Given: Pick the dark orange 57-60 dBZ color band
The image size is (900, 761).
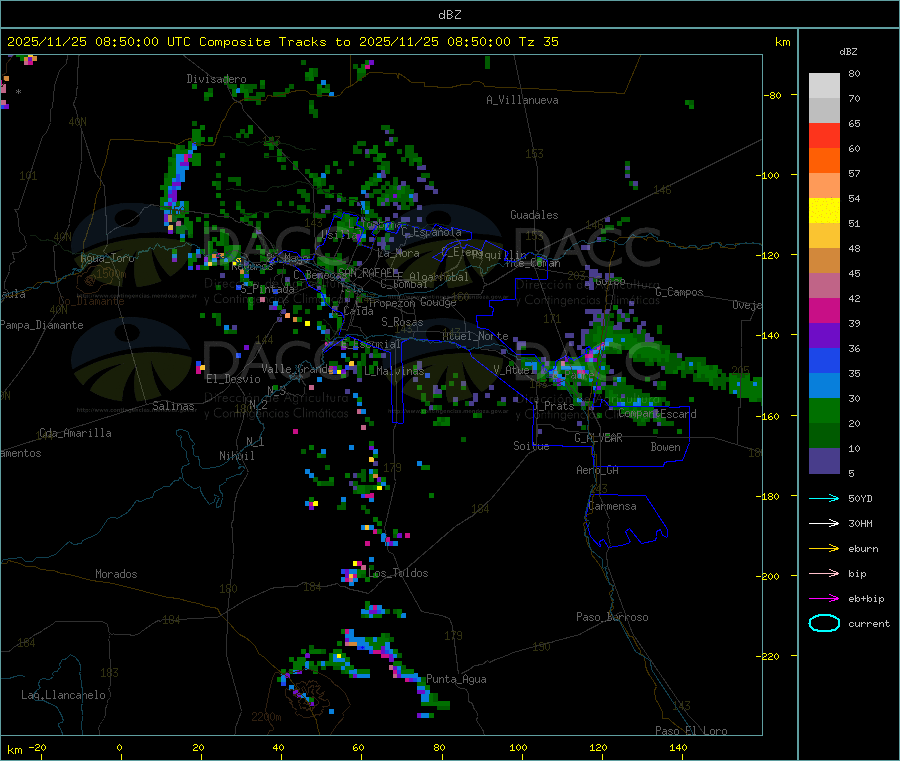Looking at the screenshot, I should tap(824, 161).
